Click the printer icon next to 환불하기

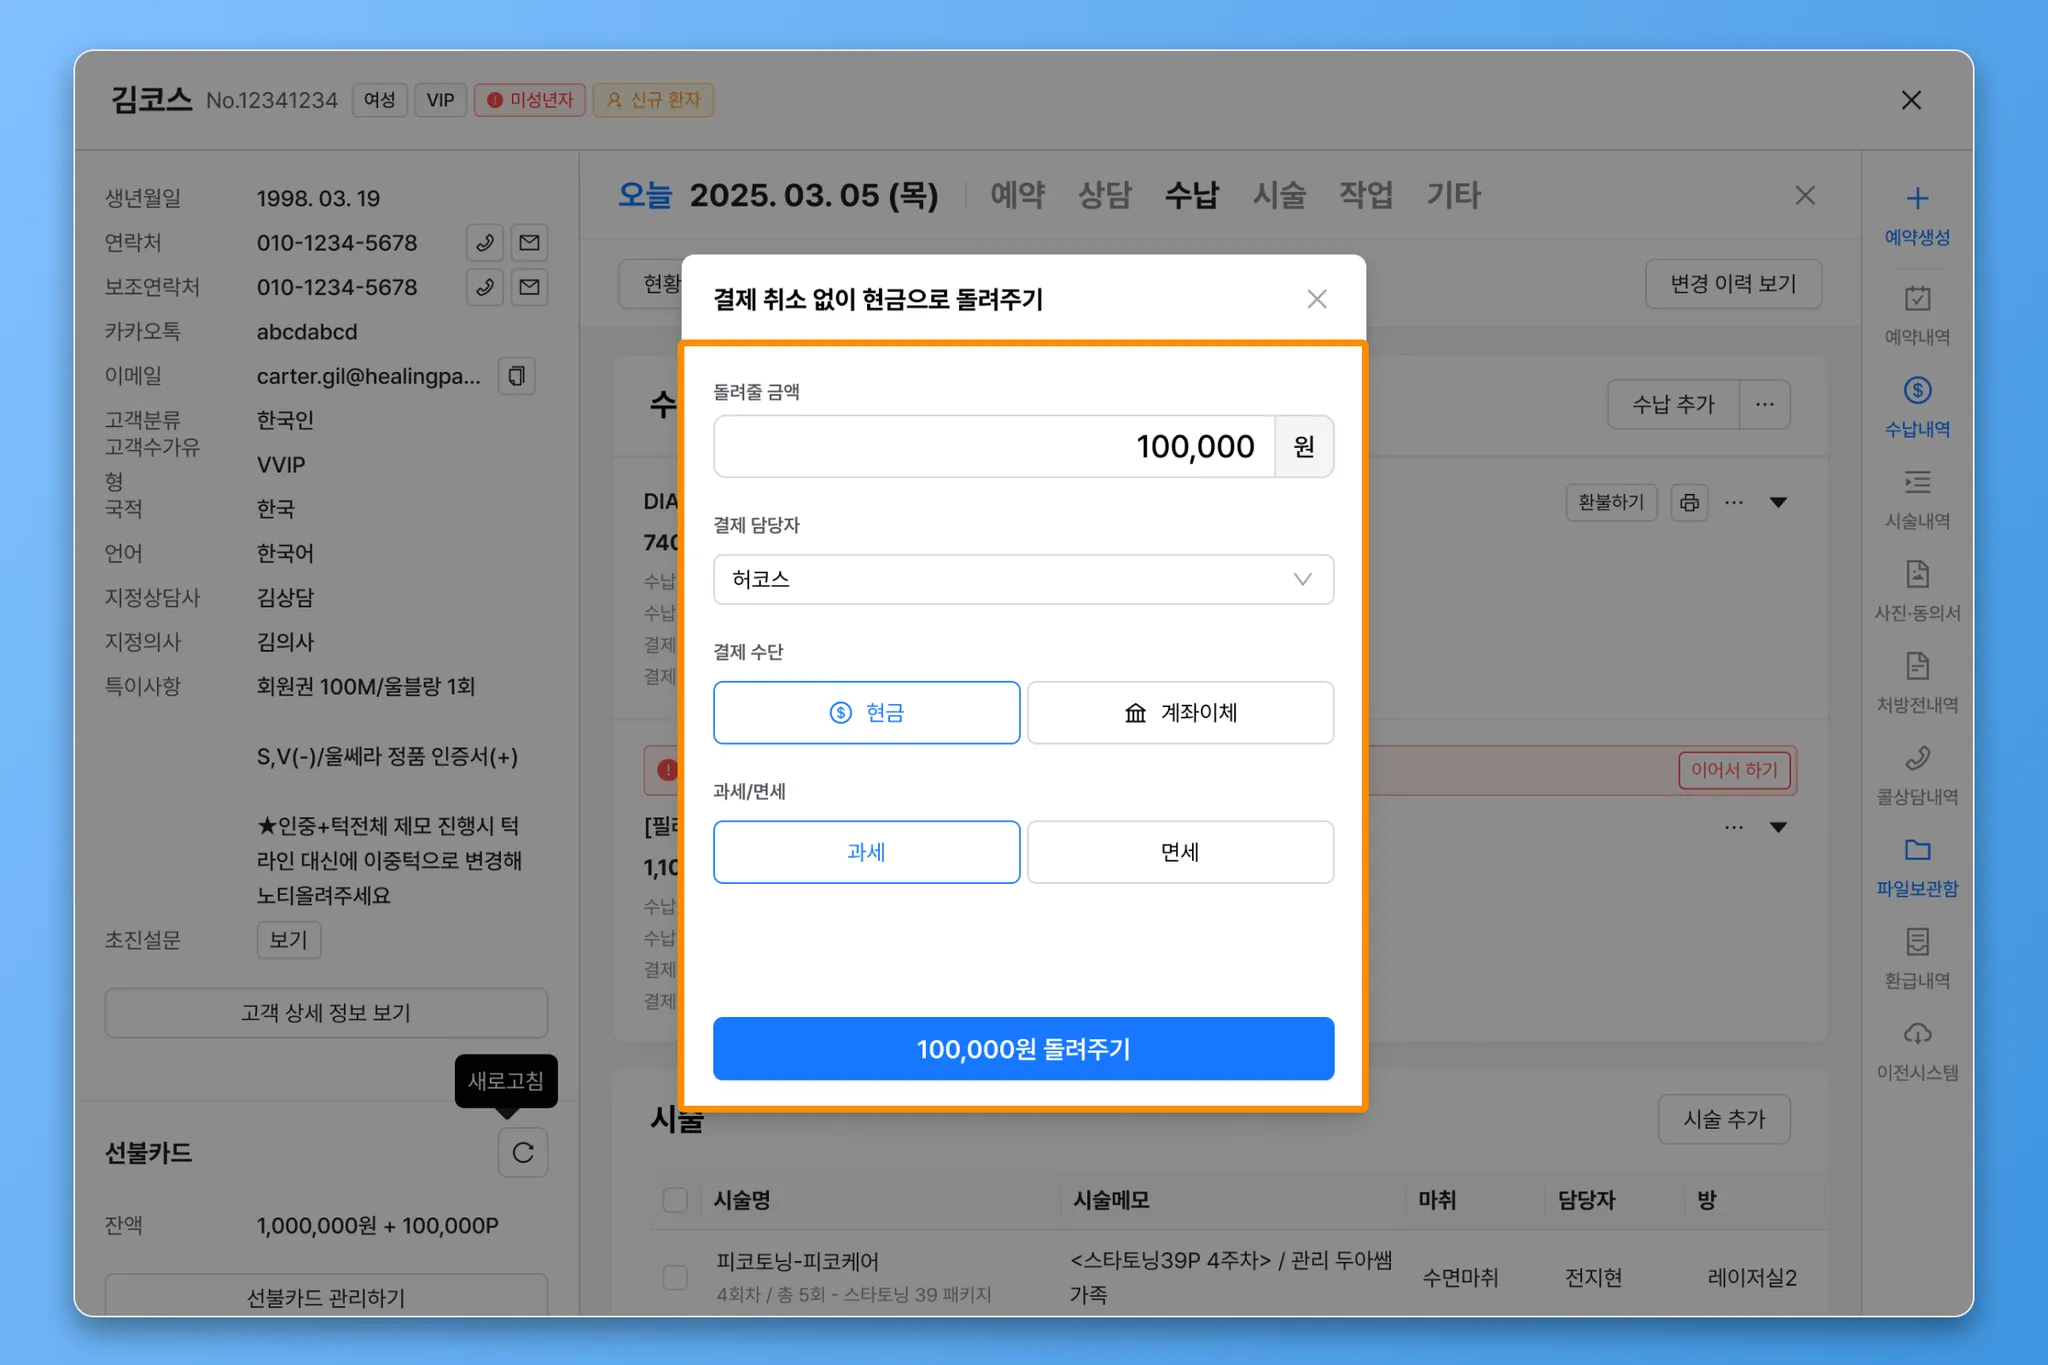[x=1689, y=502]
